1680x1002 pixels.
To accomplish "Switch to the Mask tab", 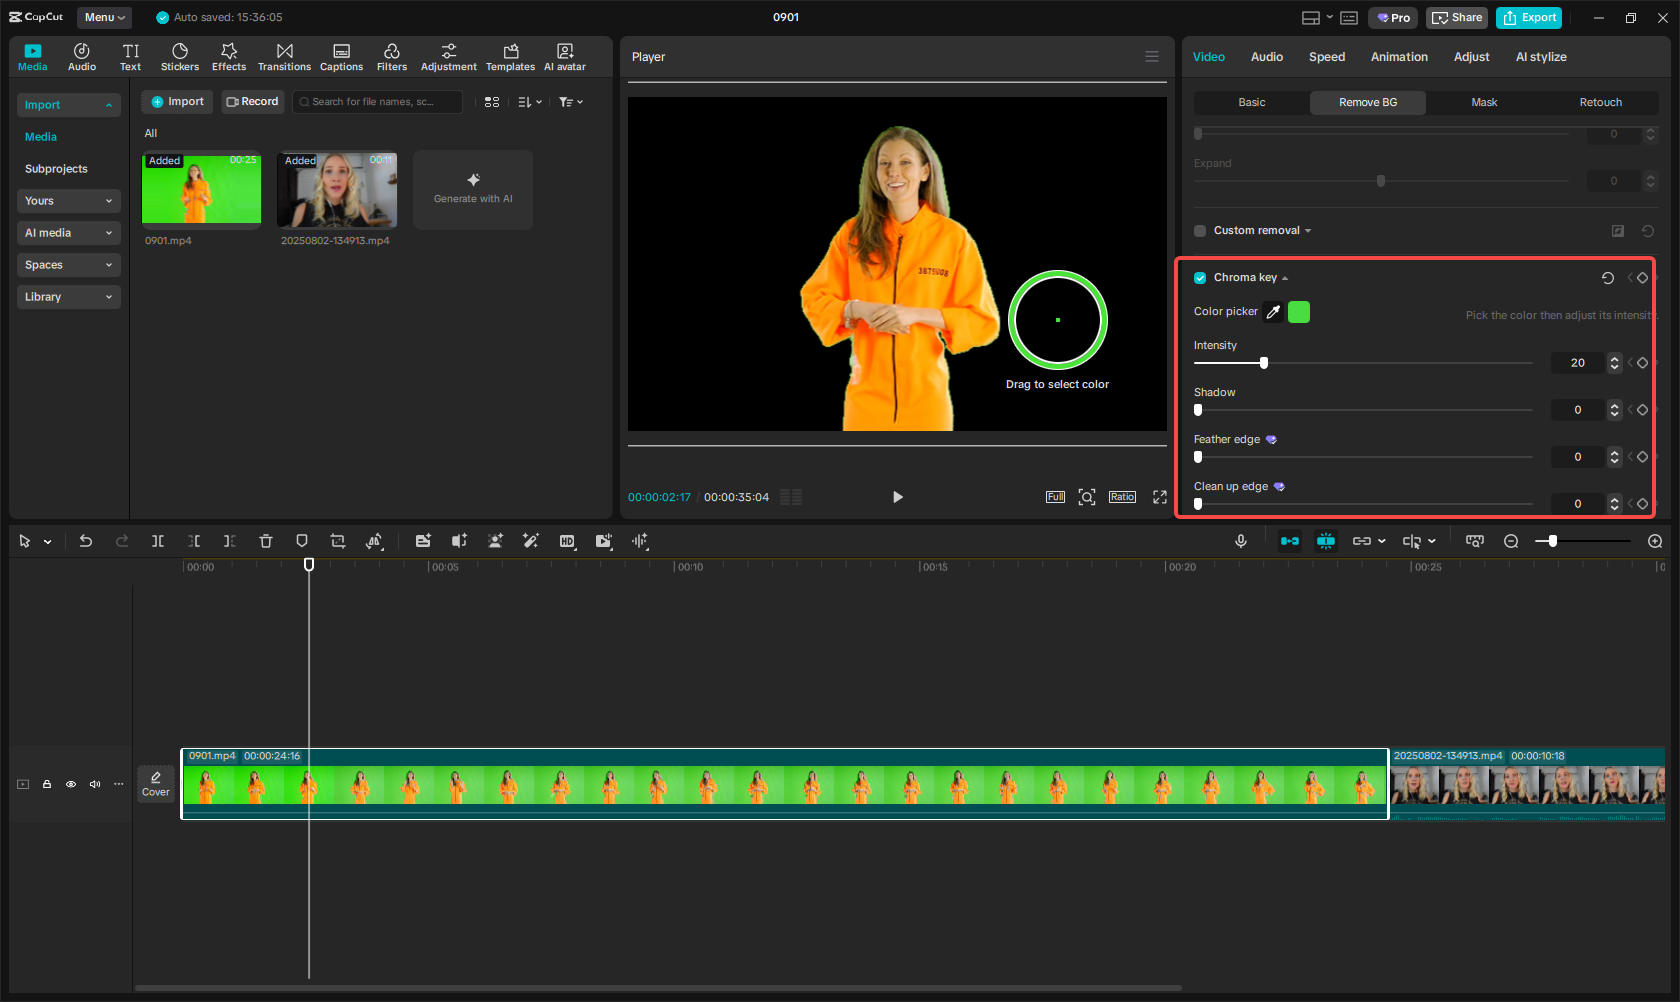I will 1484,102.
